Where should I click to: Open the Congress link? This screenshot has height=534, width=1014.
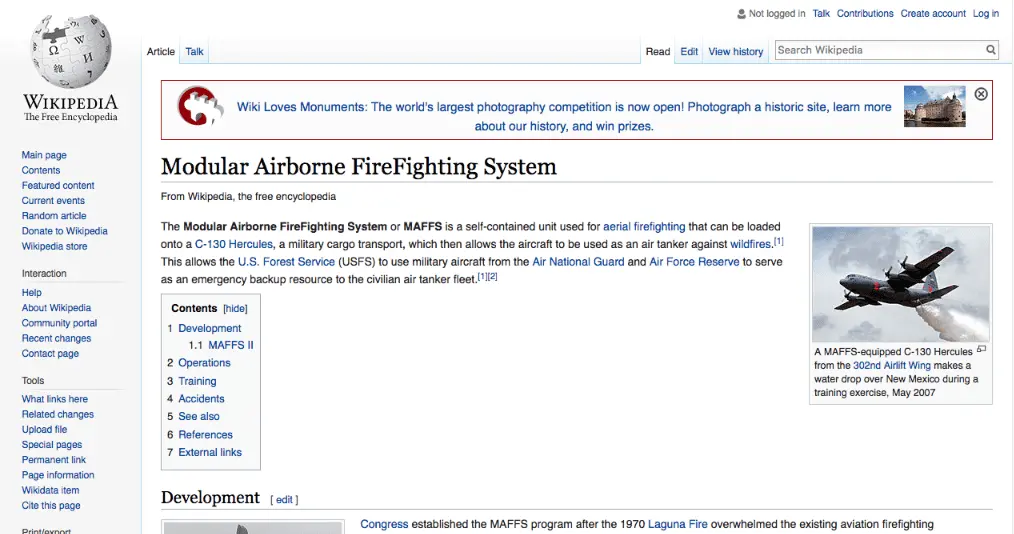coord(384,524)
